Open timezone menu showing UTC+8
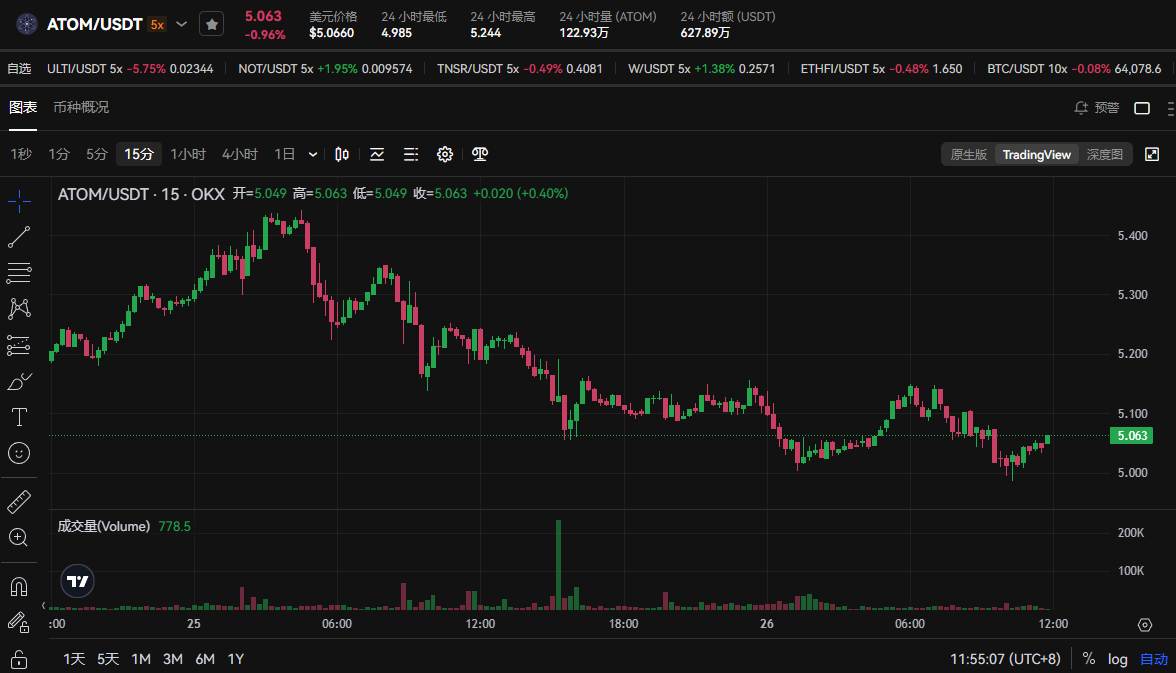 (x=1005, y=659)
